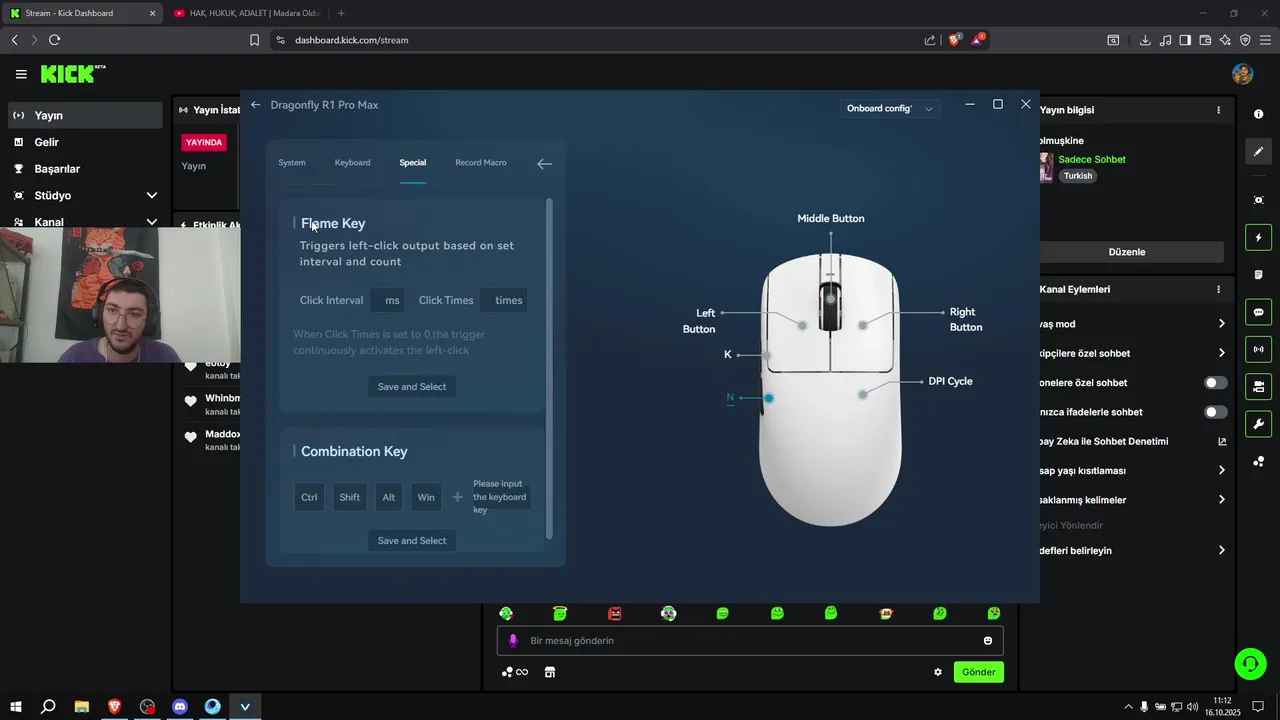Click the info icon in right sidebar
Viewport: 1280px width, 720px height.
[x=1258, y=114]
